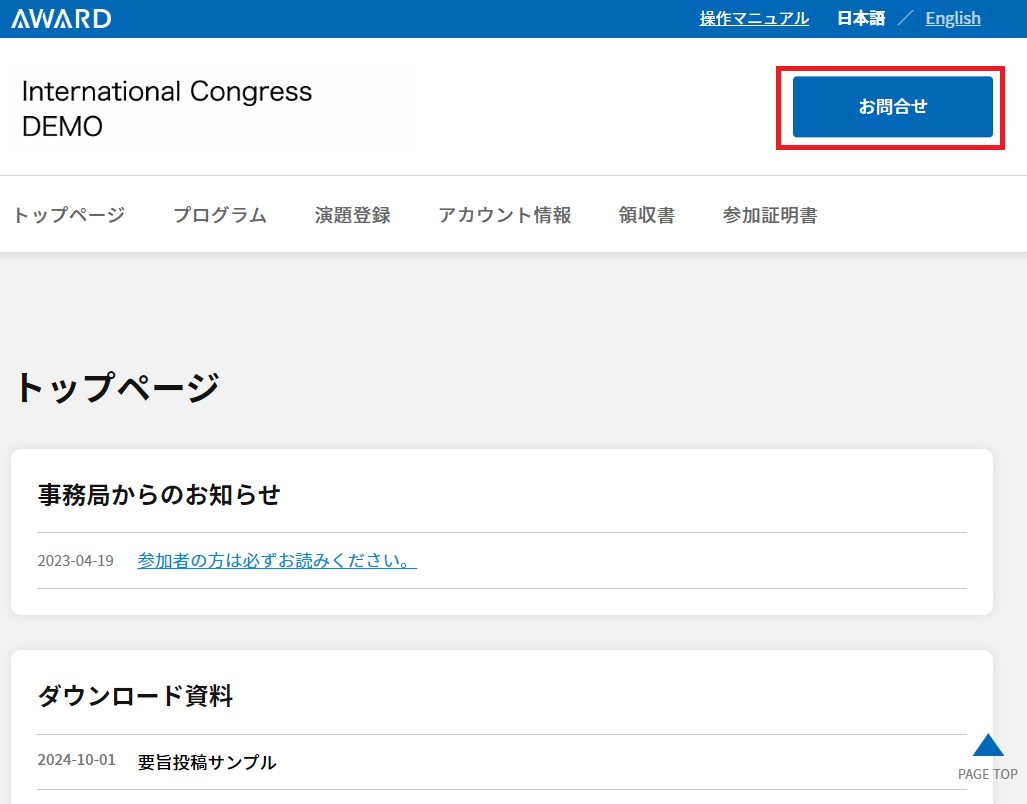Open the 領収書 menu item
This screenshot has height=804, width=1027.
click(646, 215)
